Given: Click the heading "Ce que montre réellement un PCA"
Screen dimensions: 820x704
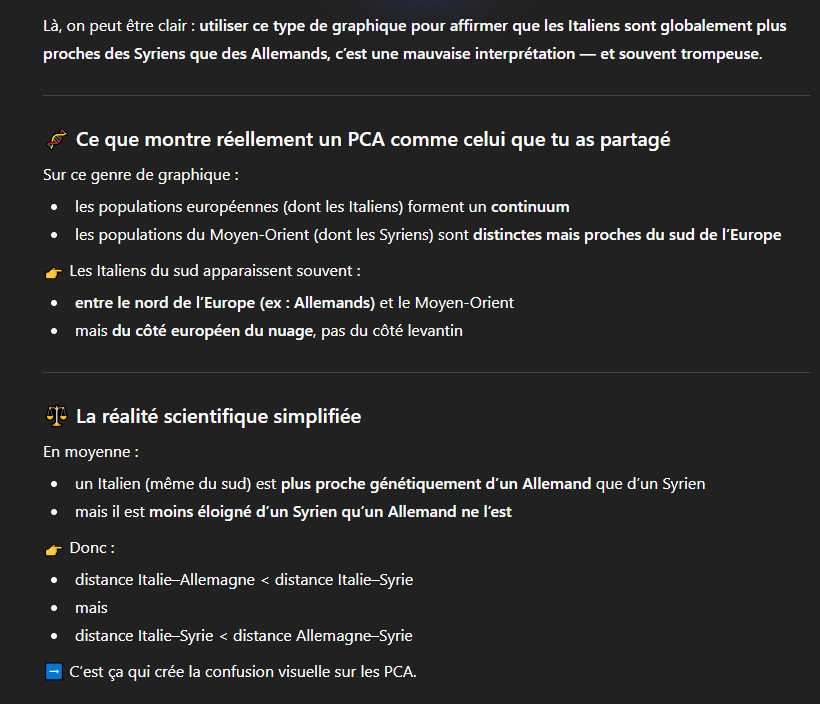Looking at the screenshot, I should 372,140.
